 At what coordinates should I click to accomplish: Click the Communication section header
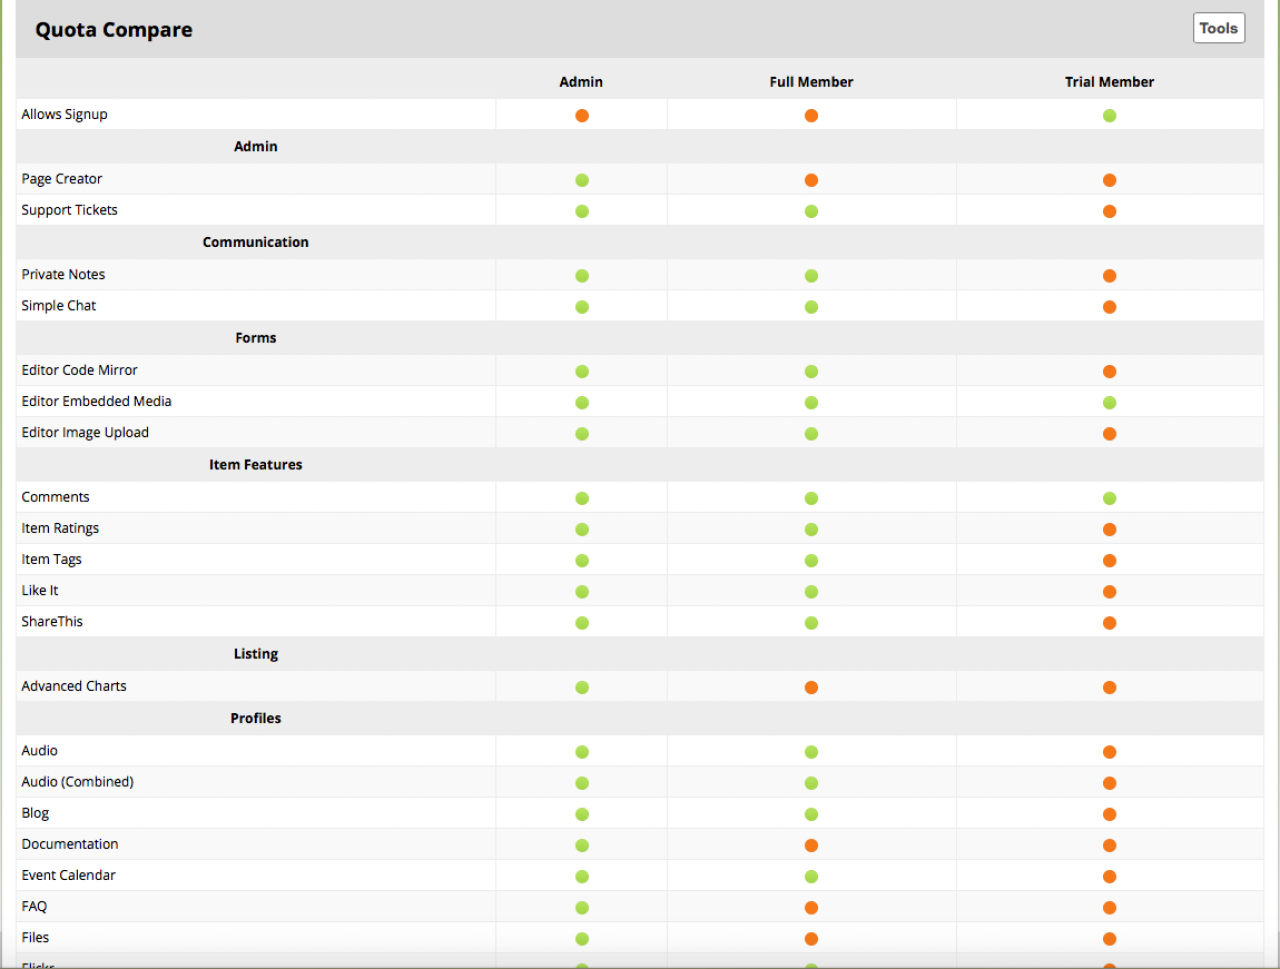255,242
